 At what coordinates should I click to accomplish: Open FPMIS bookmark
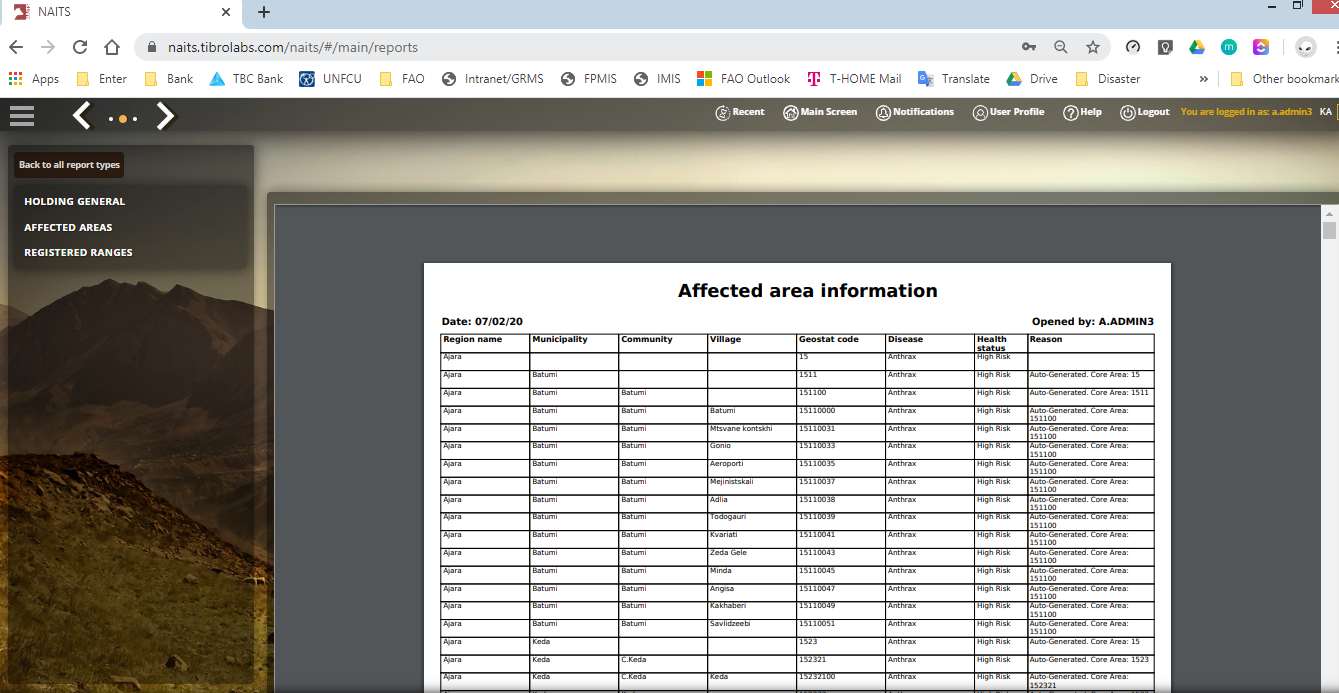click(589, 79)
